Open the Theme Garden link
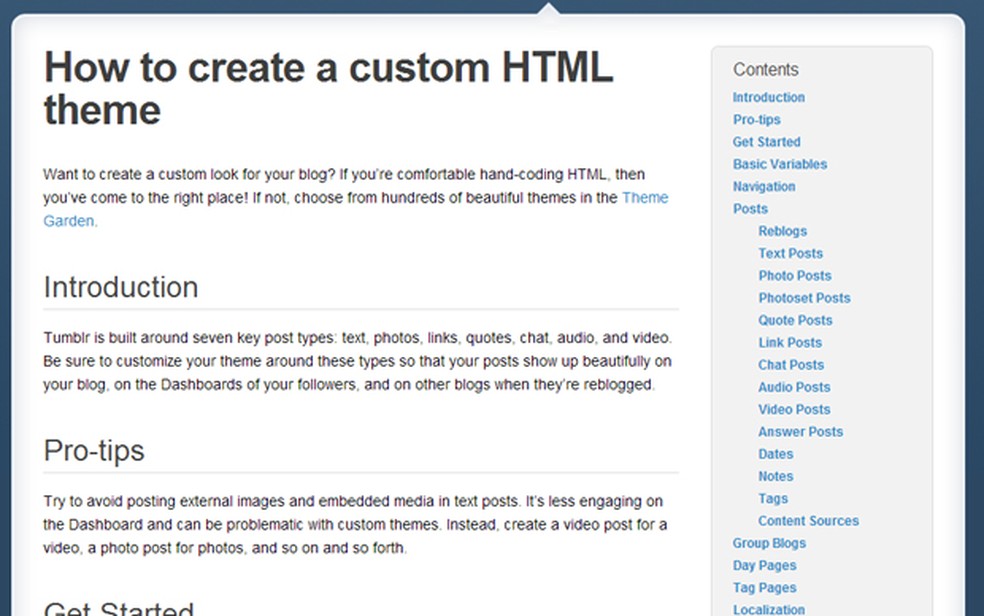 645,198
